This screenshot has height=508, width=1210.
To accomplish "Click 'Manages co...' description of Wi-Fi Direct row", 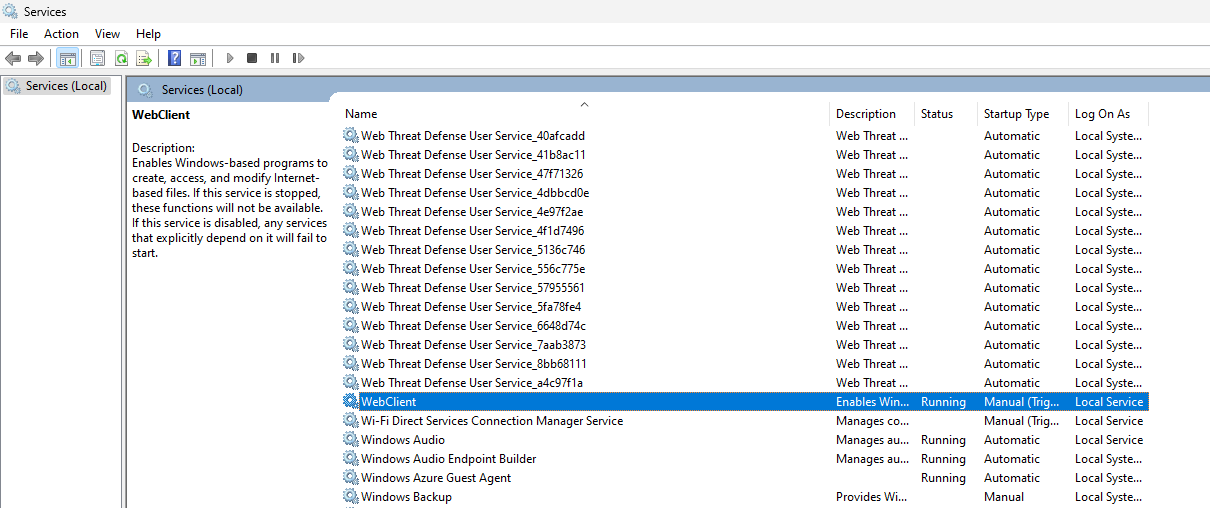I will pyautogui.click(x=872, y=421).
